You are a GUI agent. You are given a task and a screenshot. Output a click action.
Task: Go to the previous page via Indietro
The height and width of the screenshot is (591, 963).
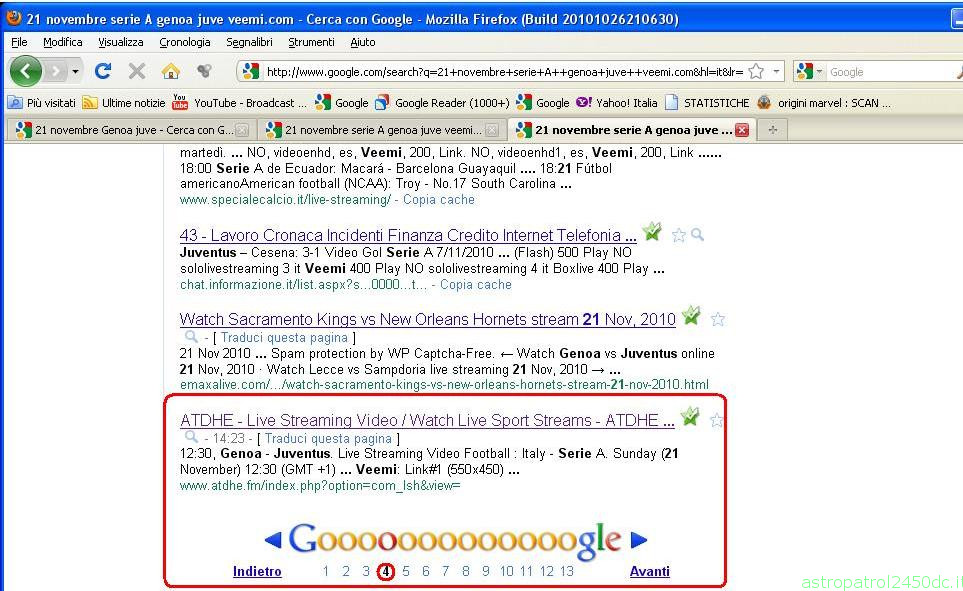tap(257, 571)
